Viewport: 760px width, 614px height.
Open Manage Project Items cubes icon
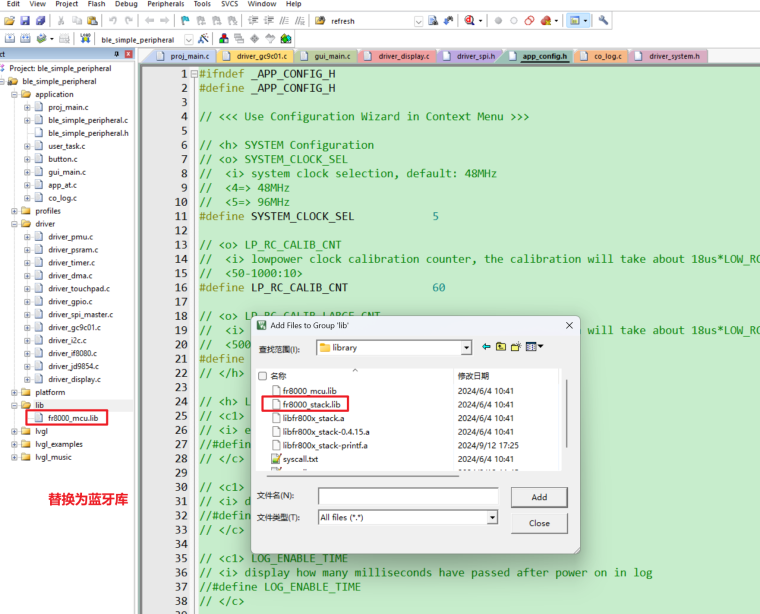point(224,39)
